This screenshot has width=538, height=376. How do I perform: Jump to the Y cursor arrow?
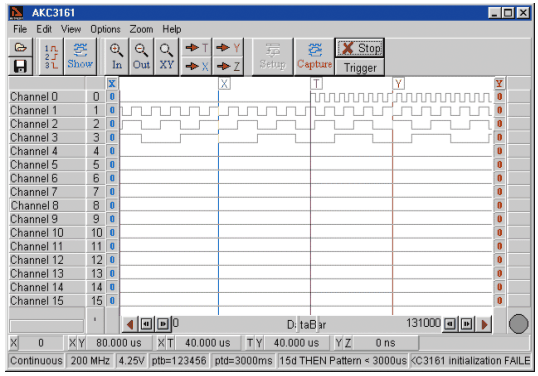[x=228, y=48]
